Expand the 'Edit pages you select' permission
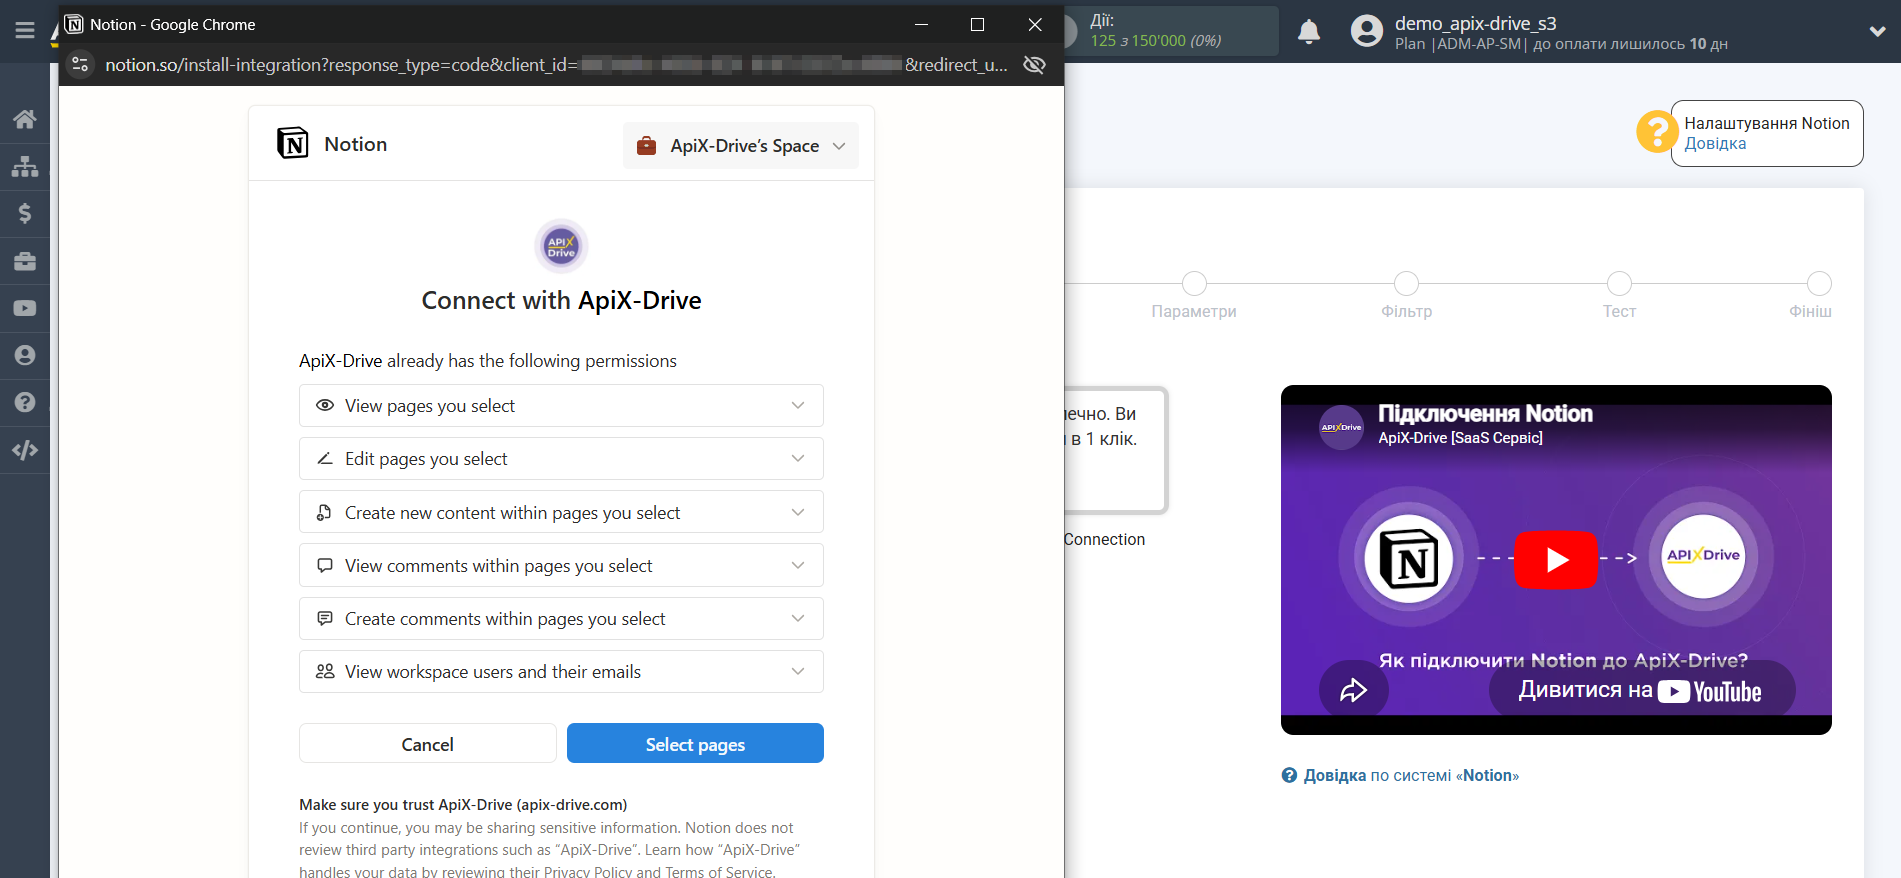The width and height of the screenshot is (1901, 878). pyautogui.click(x=561, y=459)
